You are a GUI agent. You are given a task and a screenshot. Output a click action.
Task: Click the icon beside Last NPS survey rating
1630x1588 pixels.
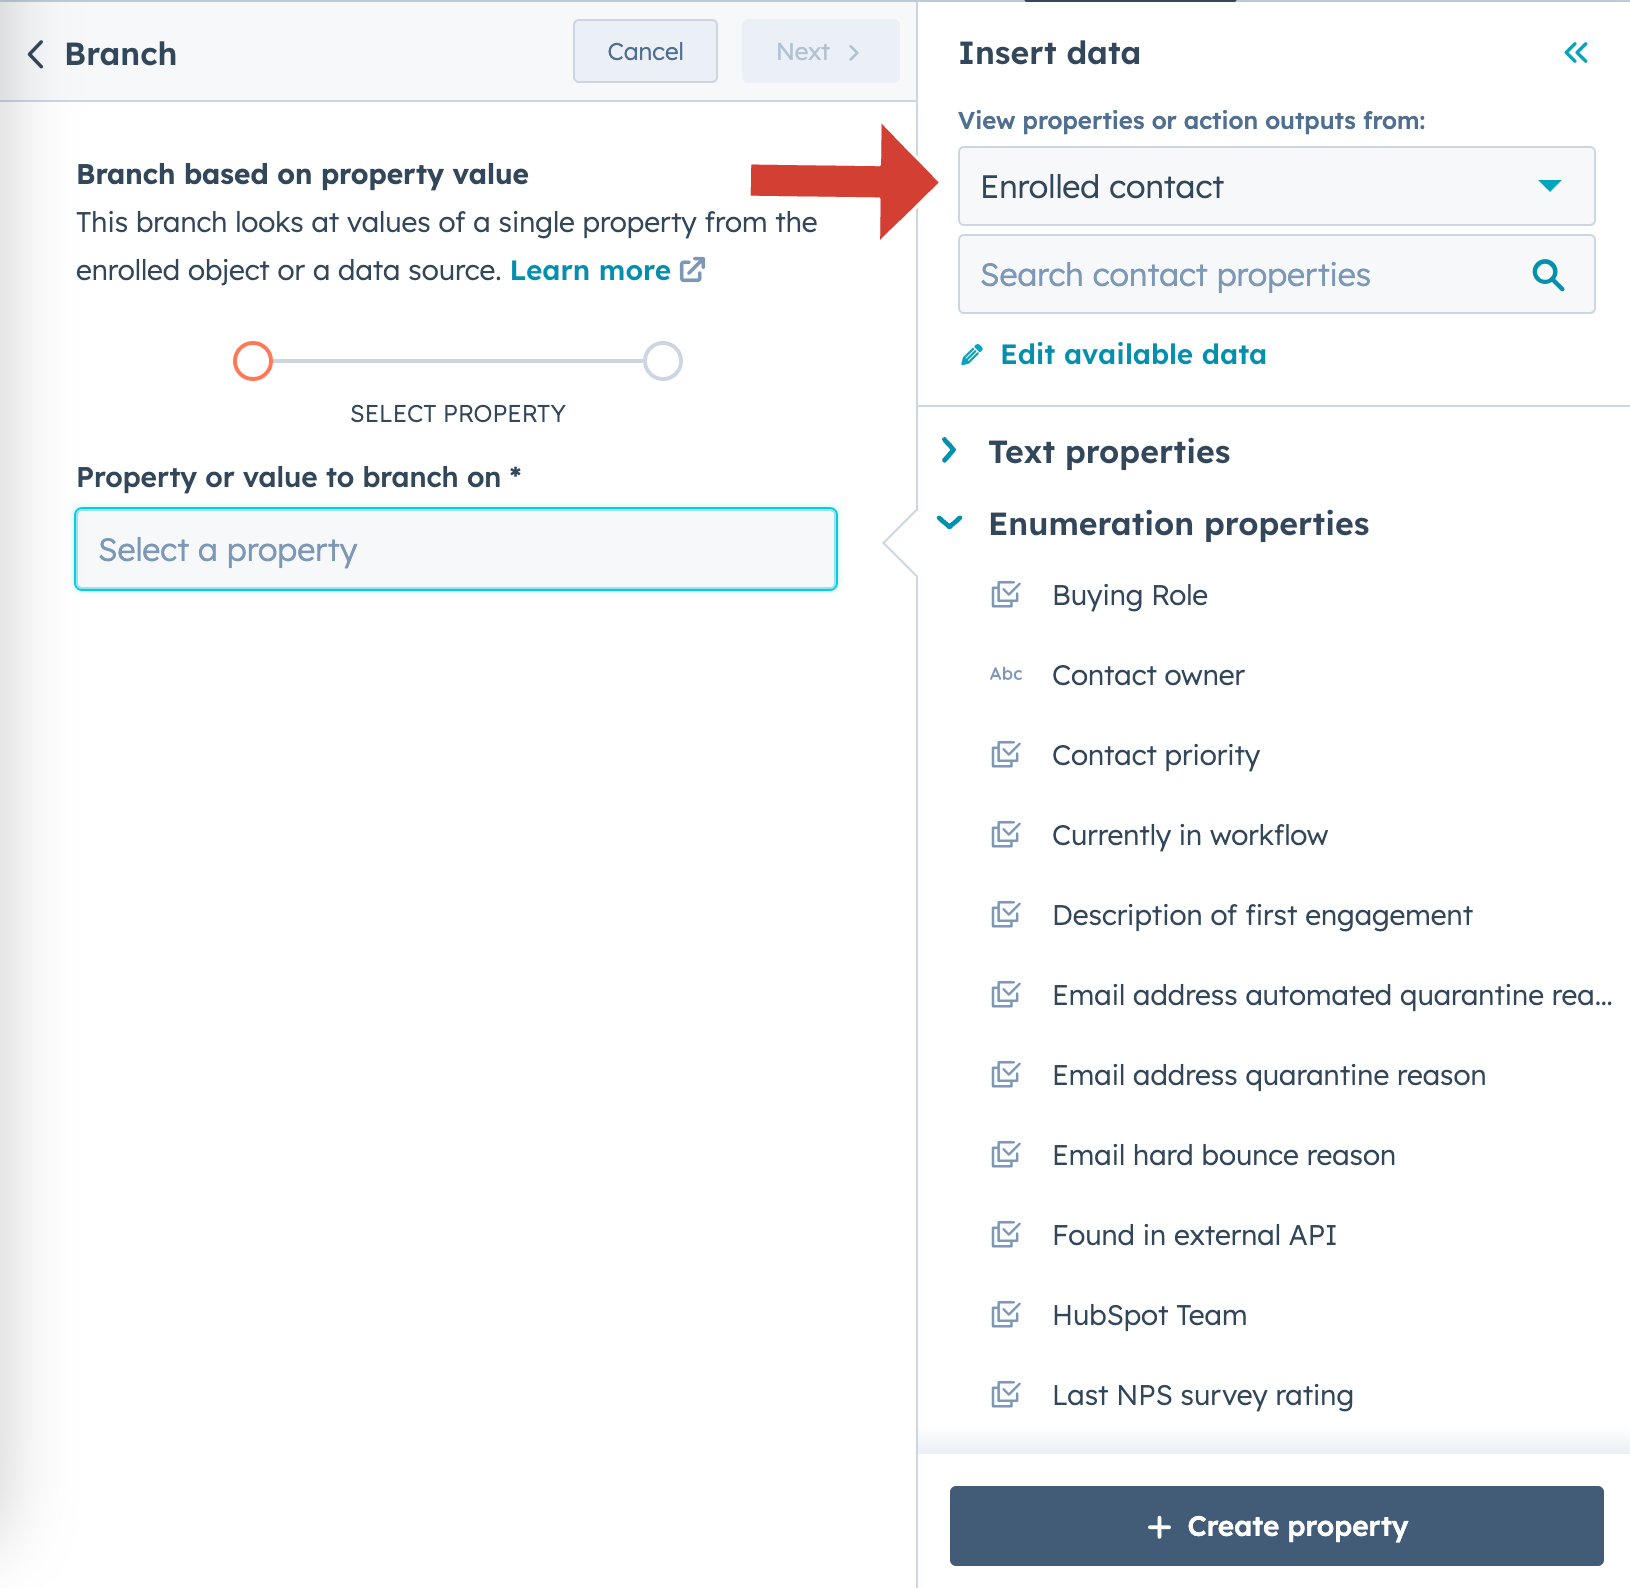click(1008, 1394)
